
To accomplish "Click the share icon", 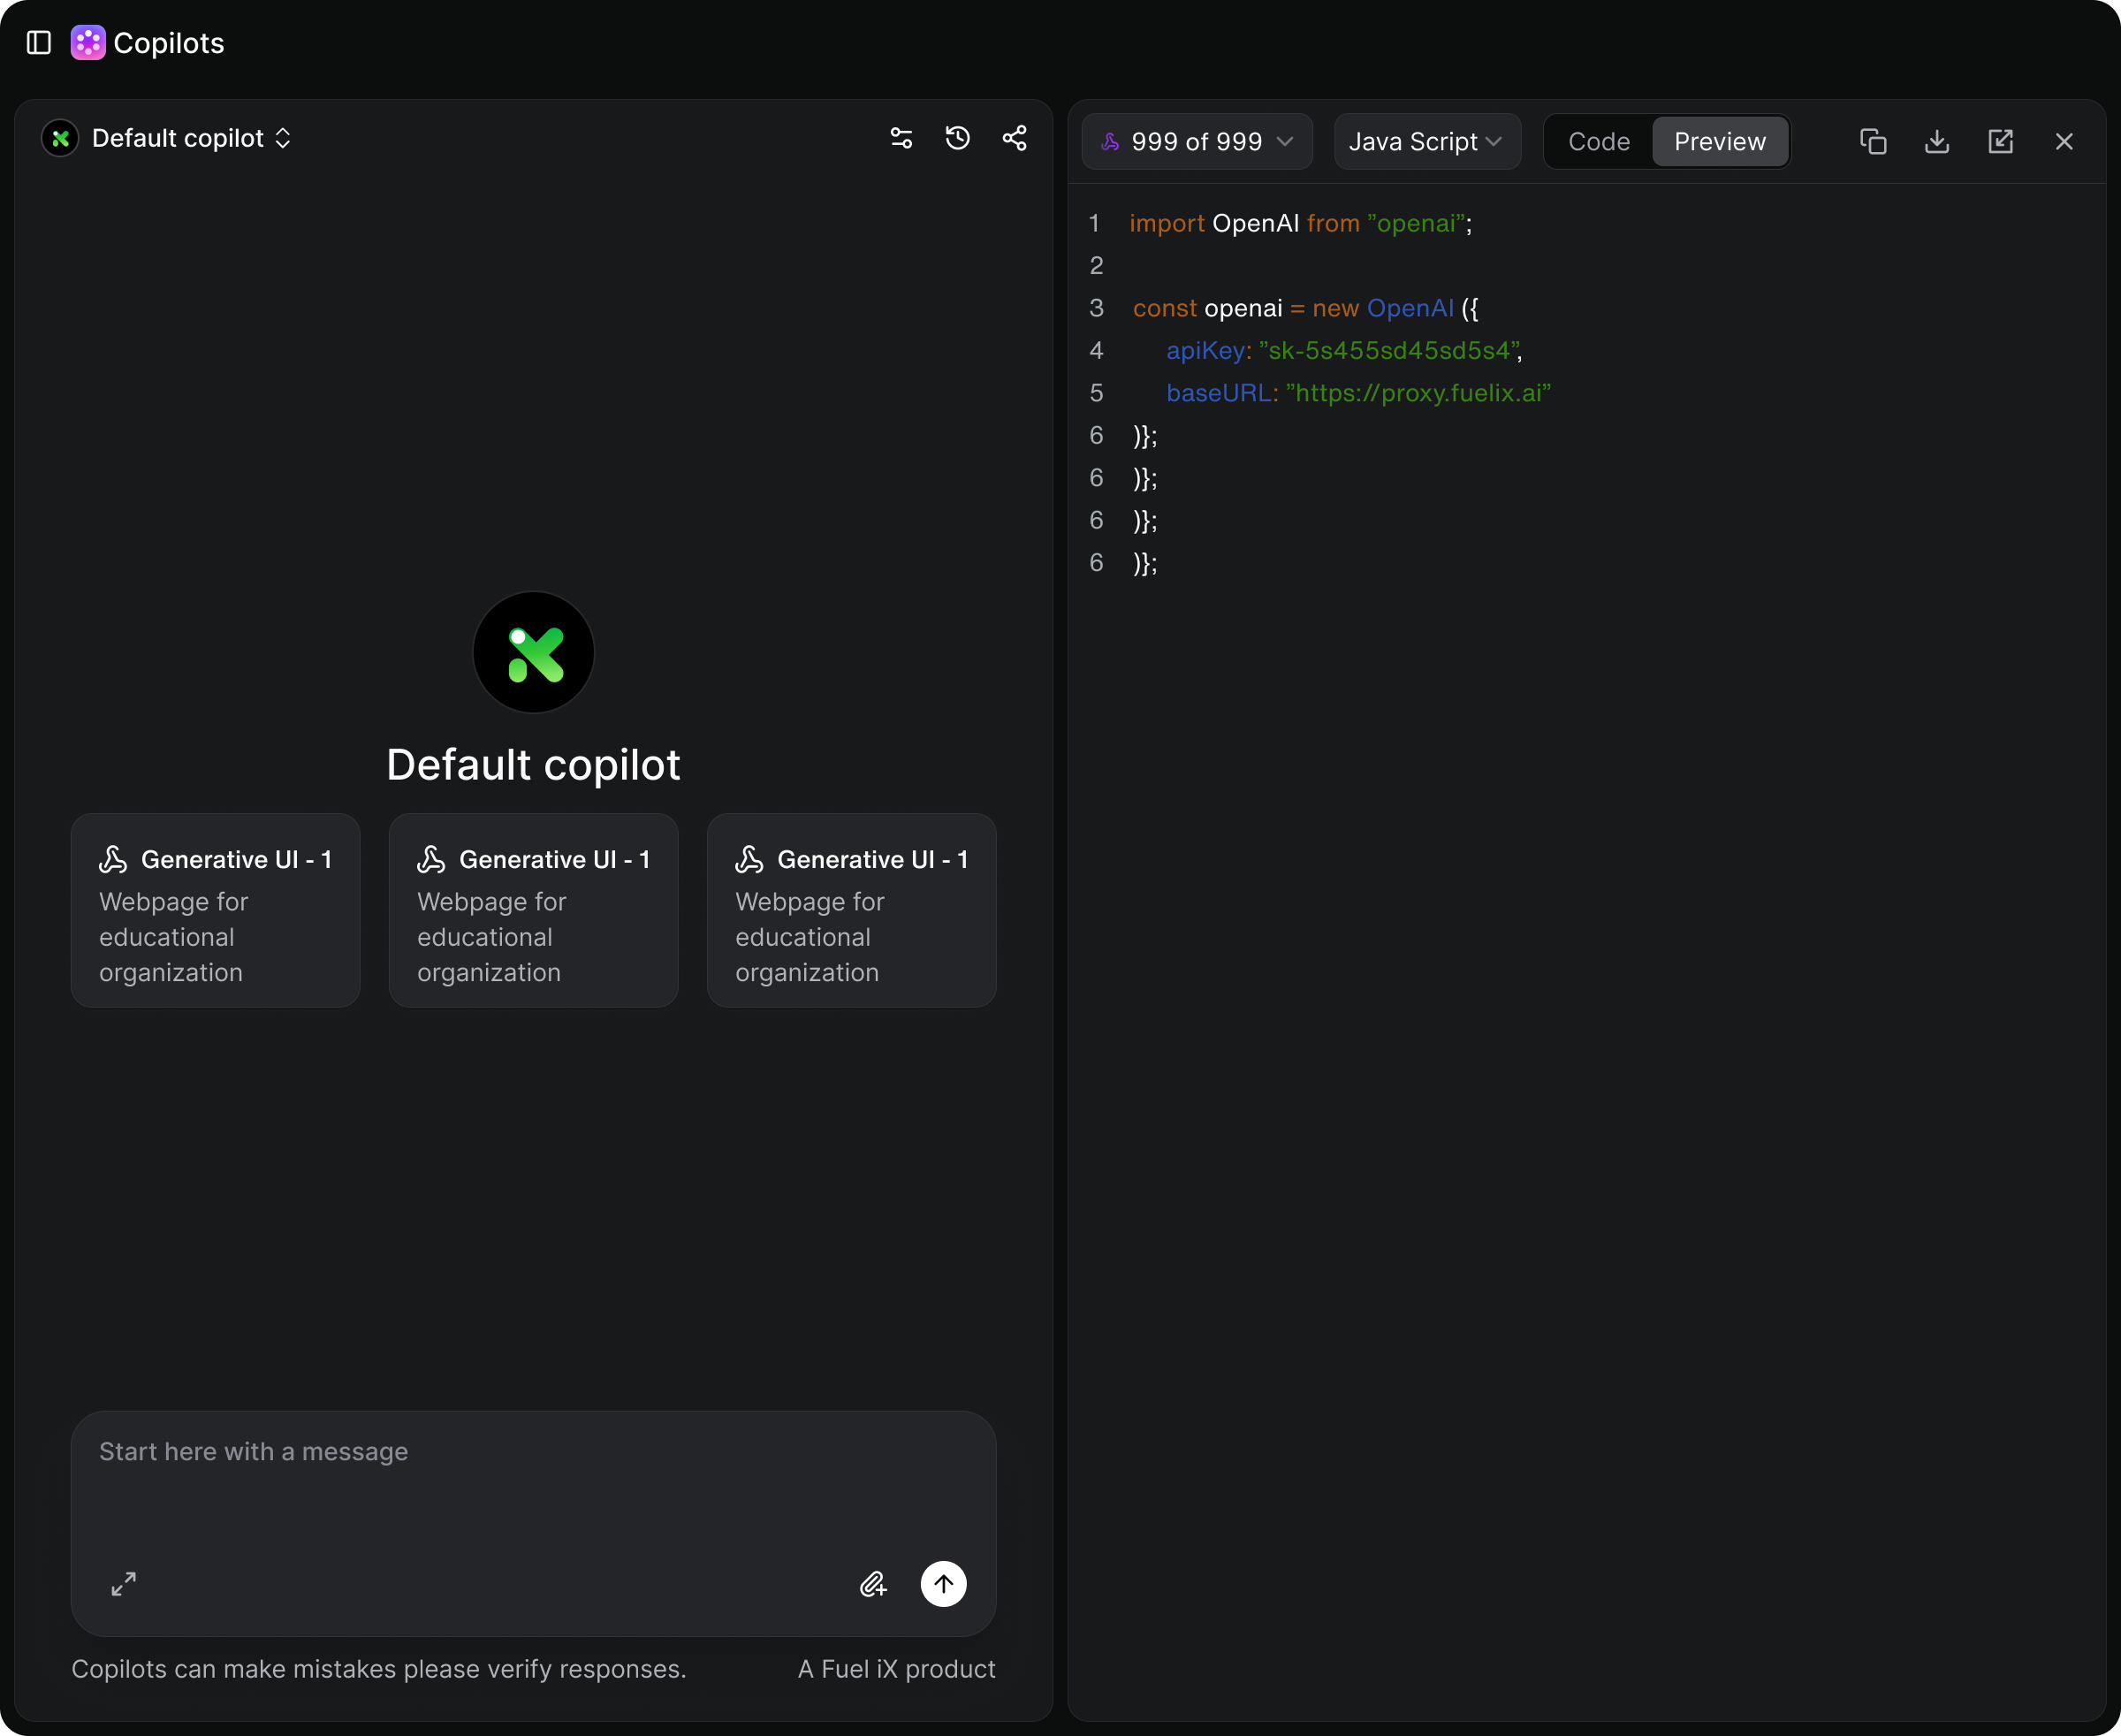I will coord(1014,138).
